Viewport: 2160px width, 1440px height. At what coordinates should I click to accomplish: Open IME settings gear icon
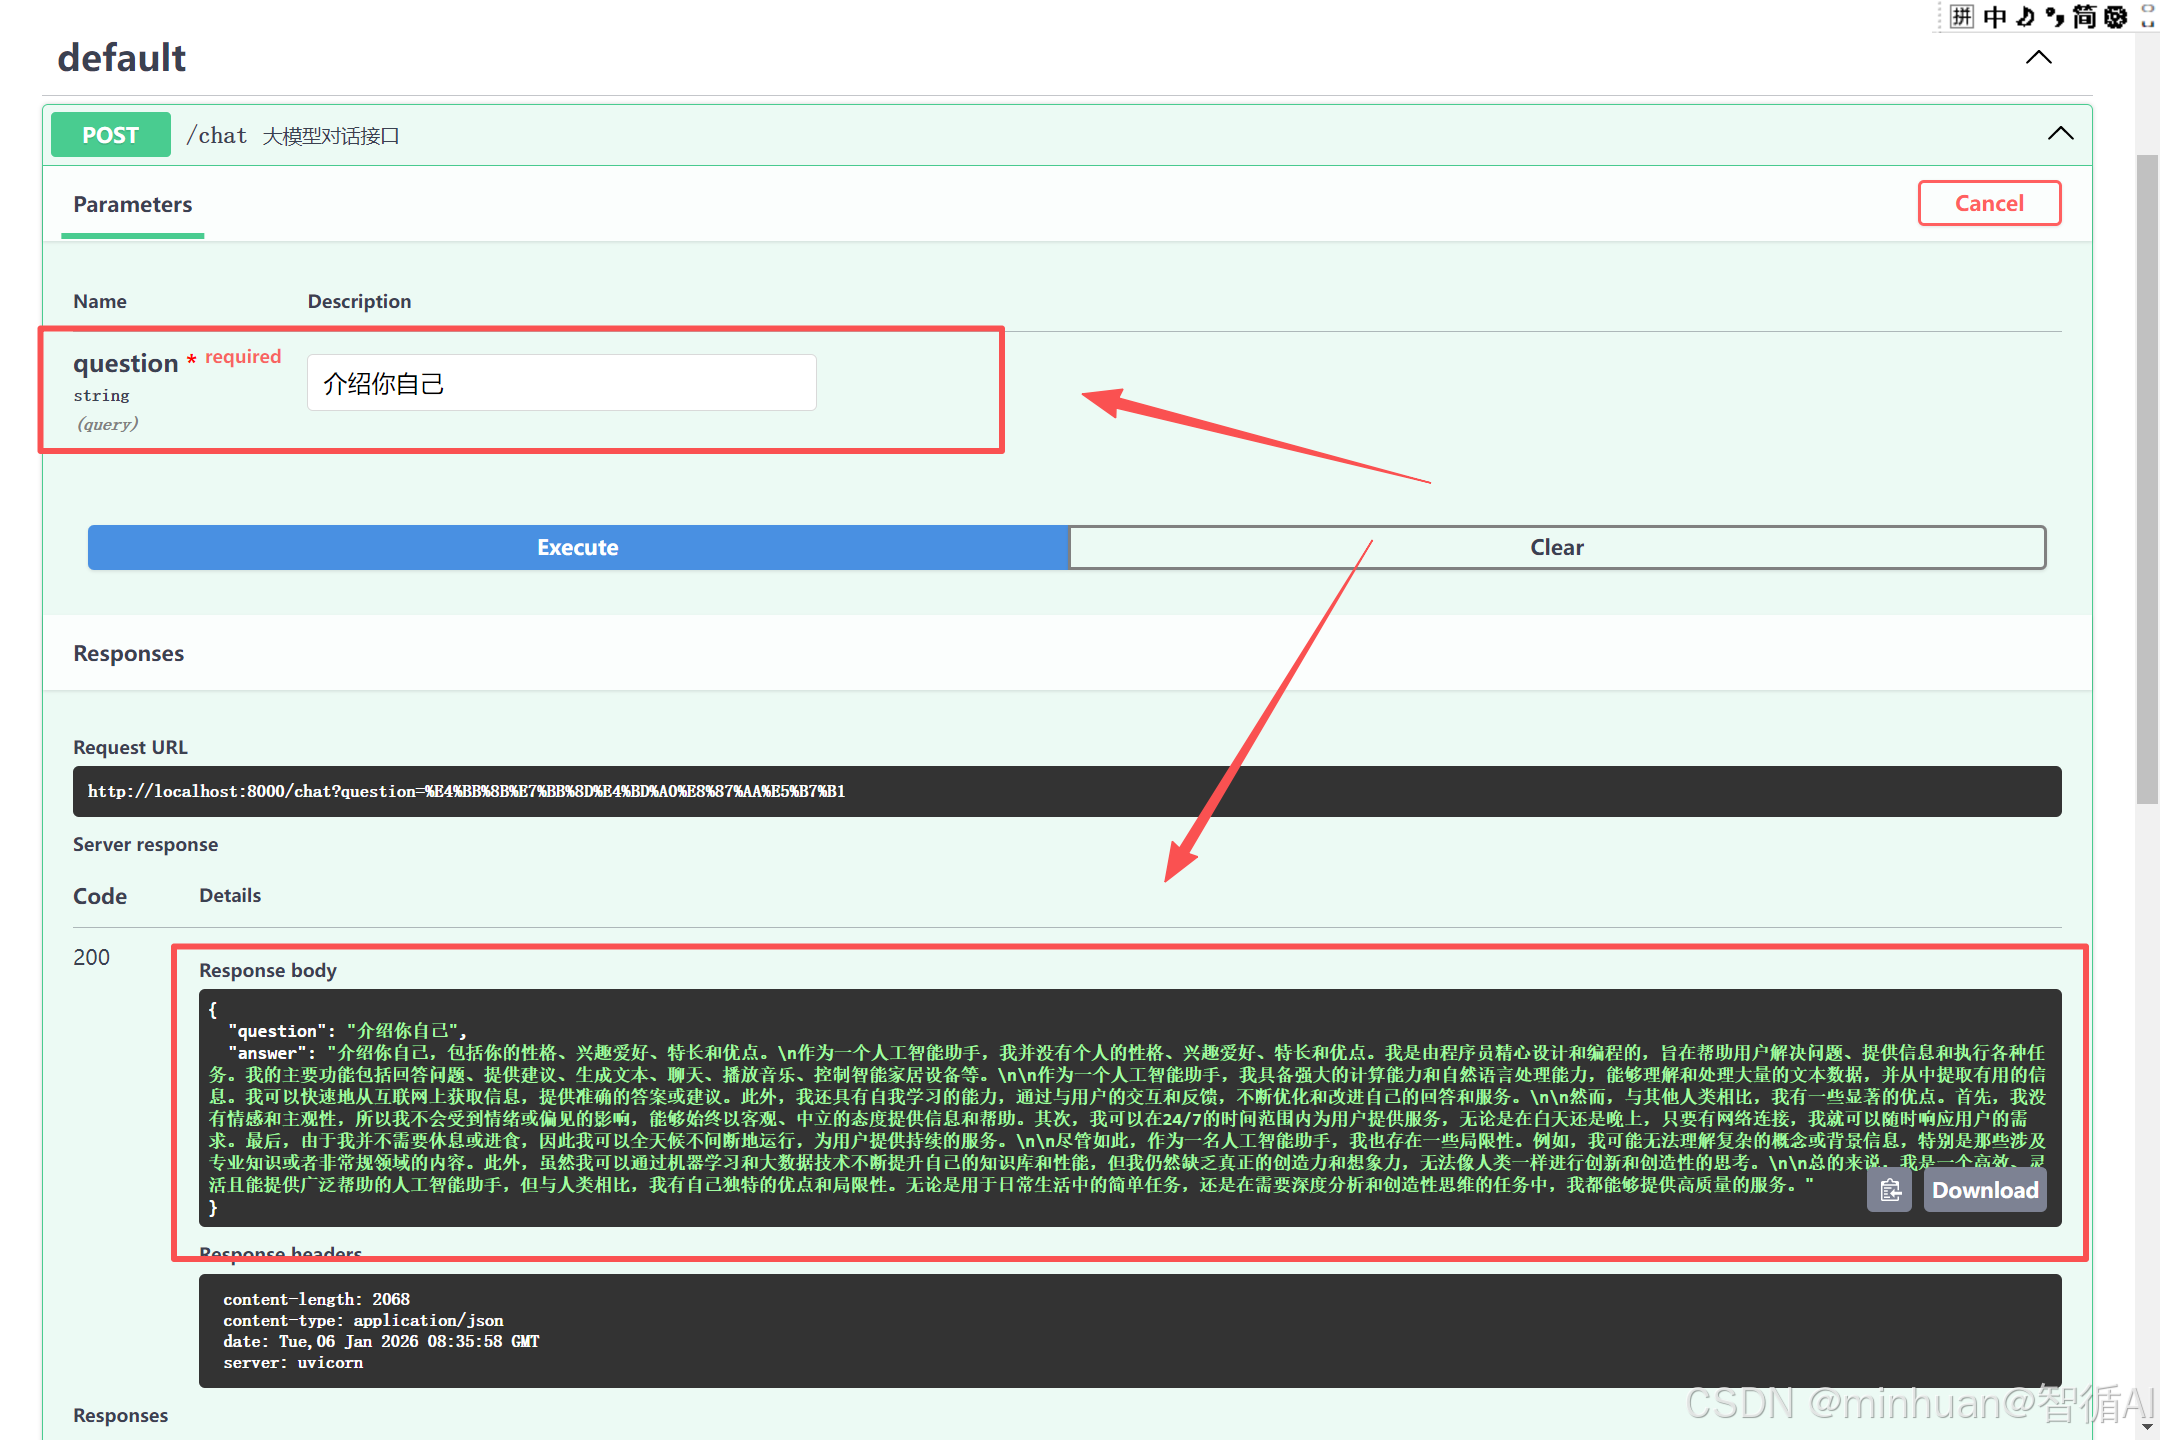click(2116, 16)
